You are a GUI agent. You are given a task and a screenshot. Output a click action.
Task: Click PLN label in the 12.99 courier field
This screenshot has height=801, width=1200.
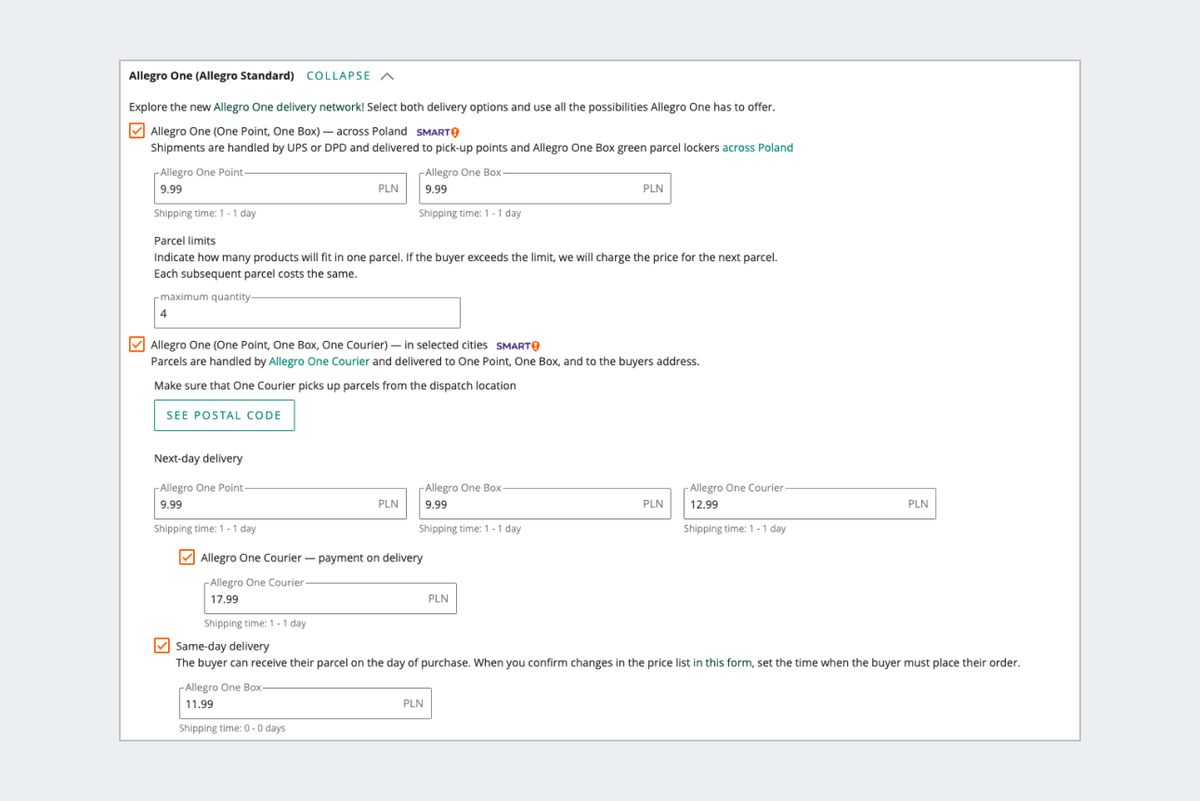[x=918, y=504]
